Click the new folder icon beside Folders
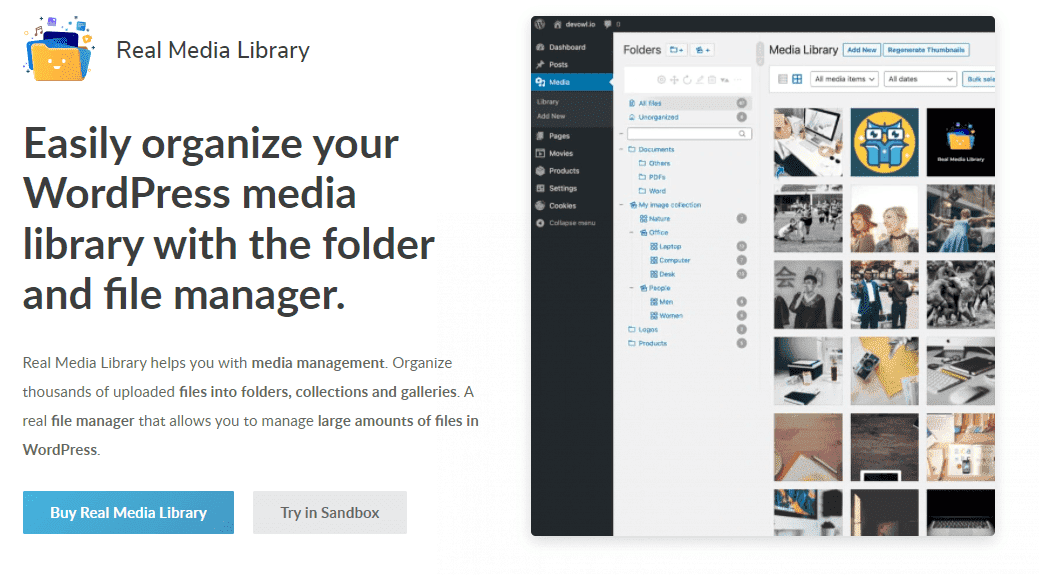The image size is (1044, 578). 678,49
